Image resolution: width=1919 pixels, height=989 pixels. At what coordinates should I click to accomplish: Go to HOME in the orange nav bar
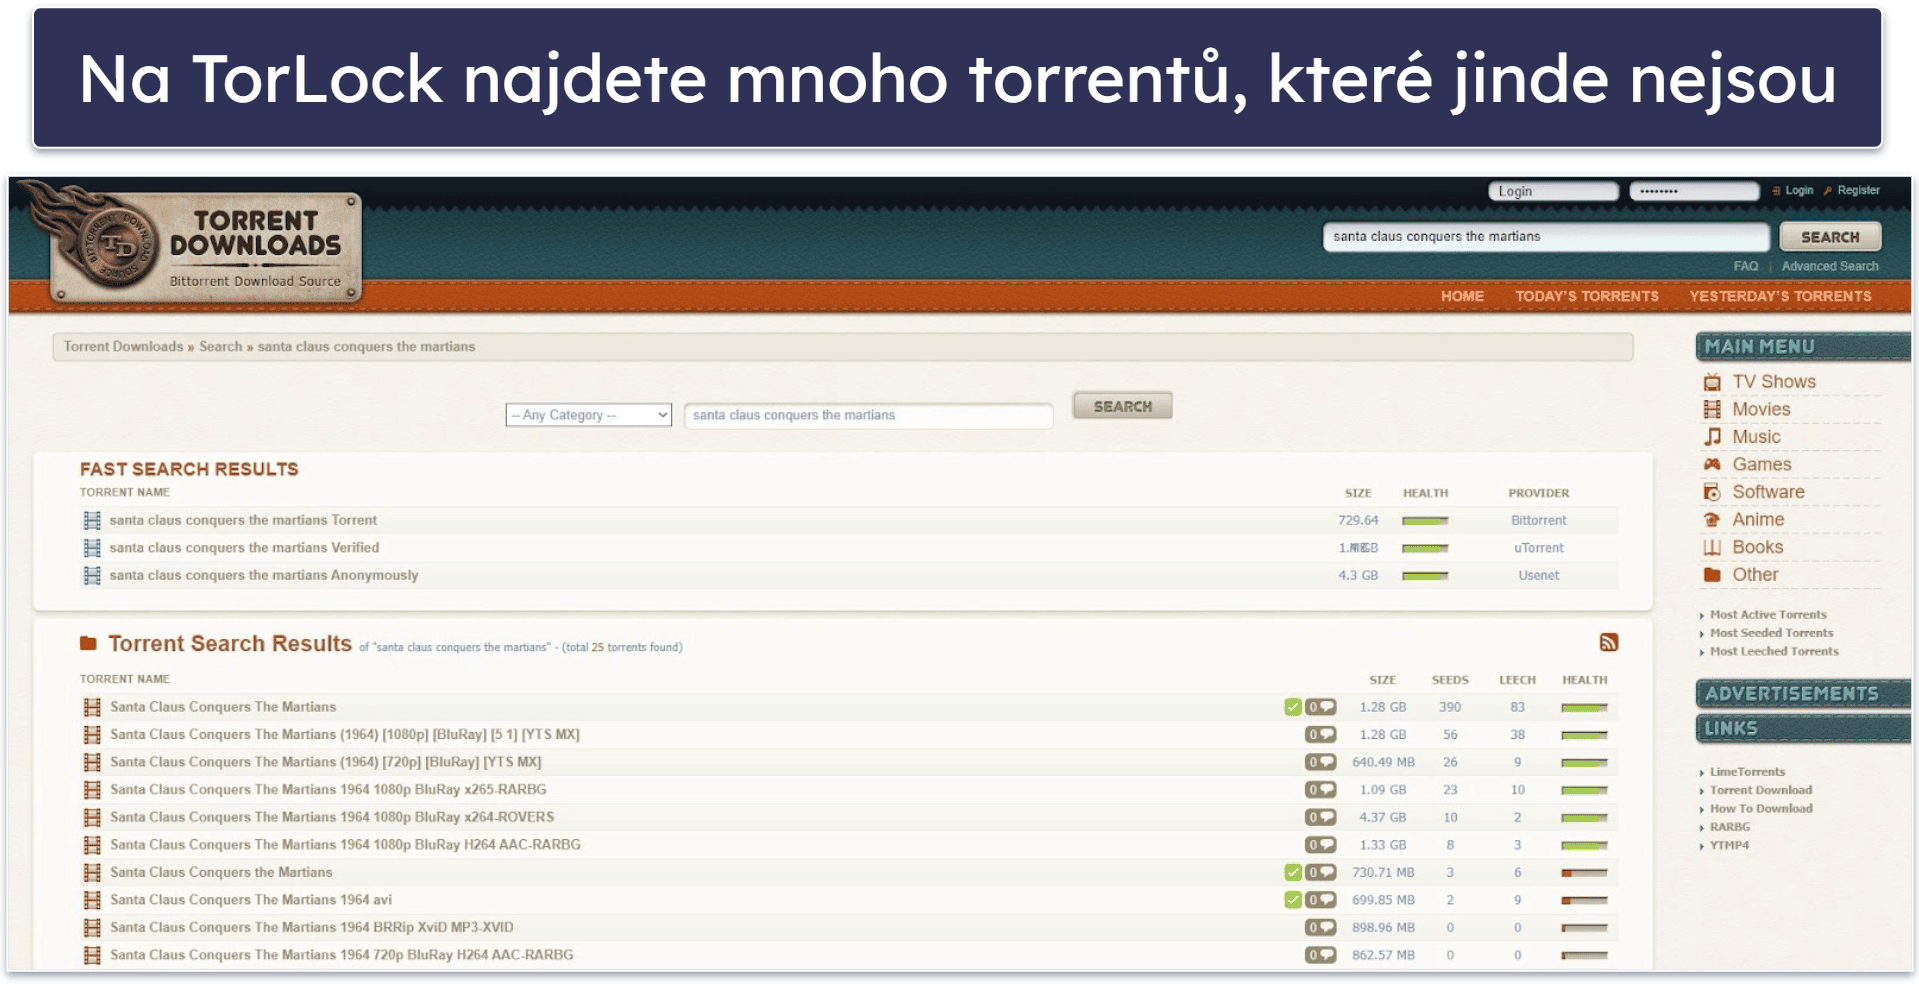[1462, 296]
